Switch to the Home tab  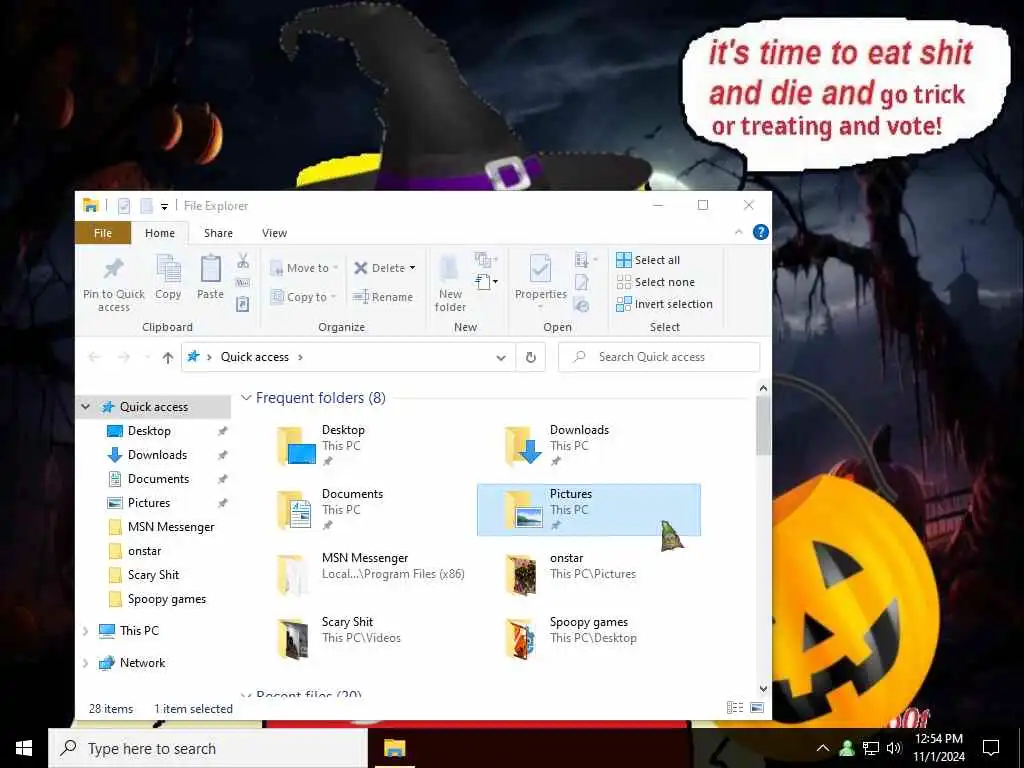tap(160, 233)
